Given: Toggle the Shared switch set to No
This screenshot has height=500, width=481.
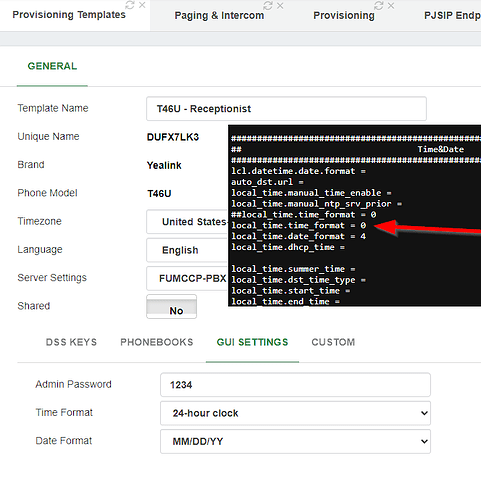Looking at the screenshot, I should 171,307.
